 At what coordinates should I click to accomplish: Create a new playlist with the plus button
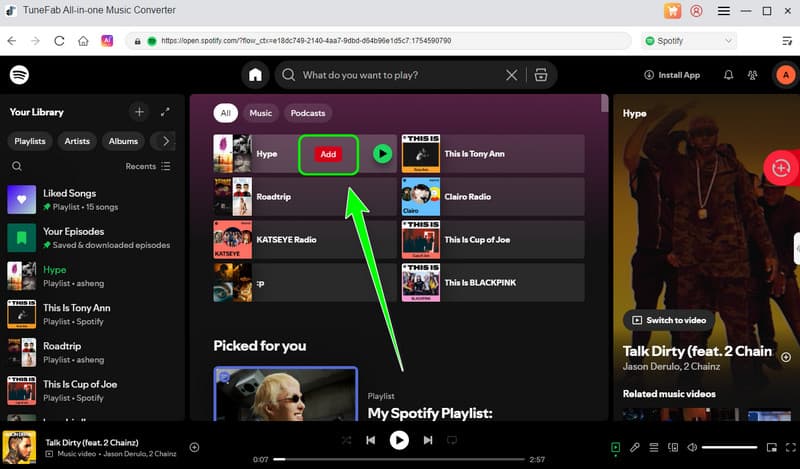[139, 112]
